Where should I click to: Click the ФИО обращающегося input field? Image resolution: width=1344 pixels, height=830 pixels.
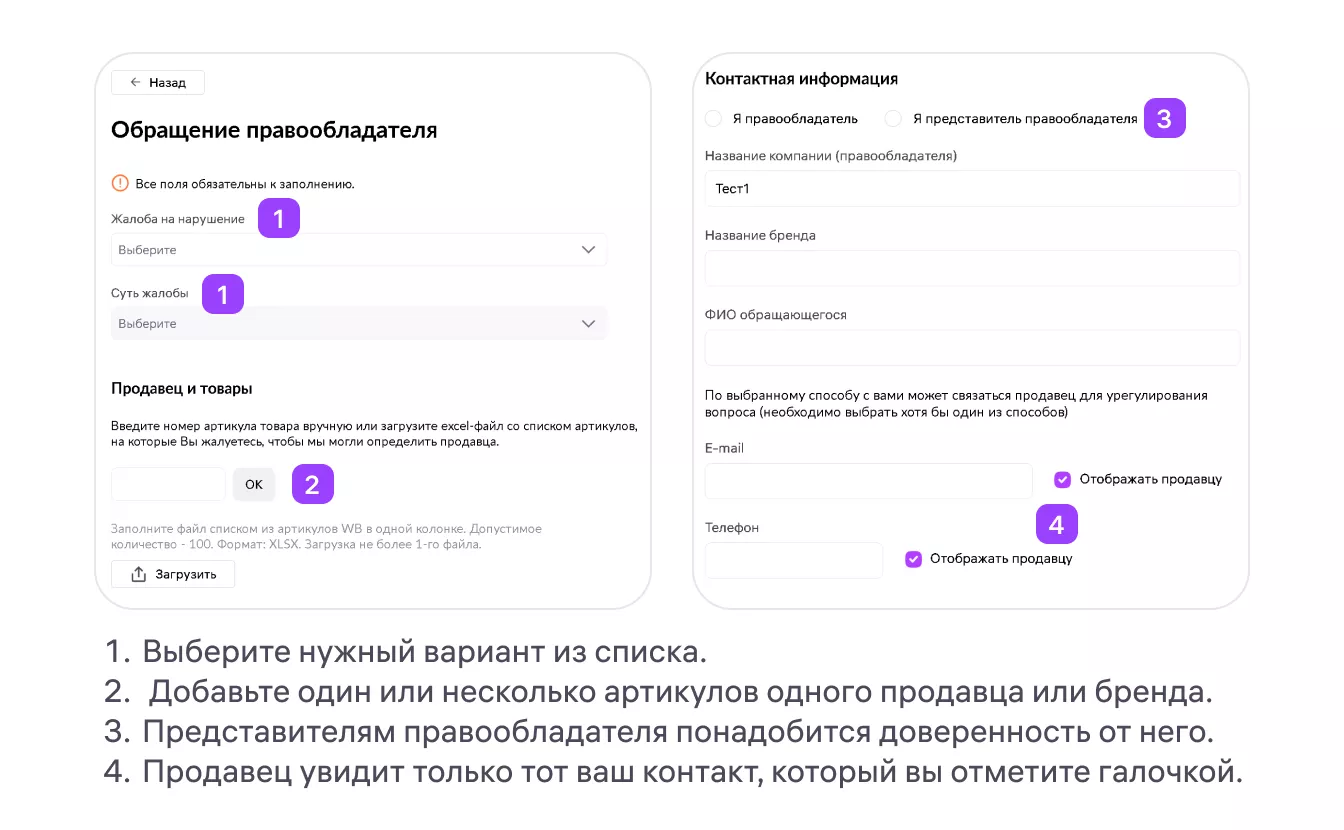pos(971,347)
